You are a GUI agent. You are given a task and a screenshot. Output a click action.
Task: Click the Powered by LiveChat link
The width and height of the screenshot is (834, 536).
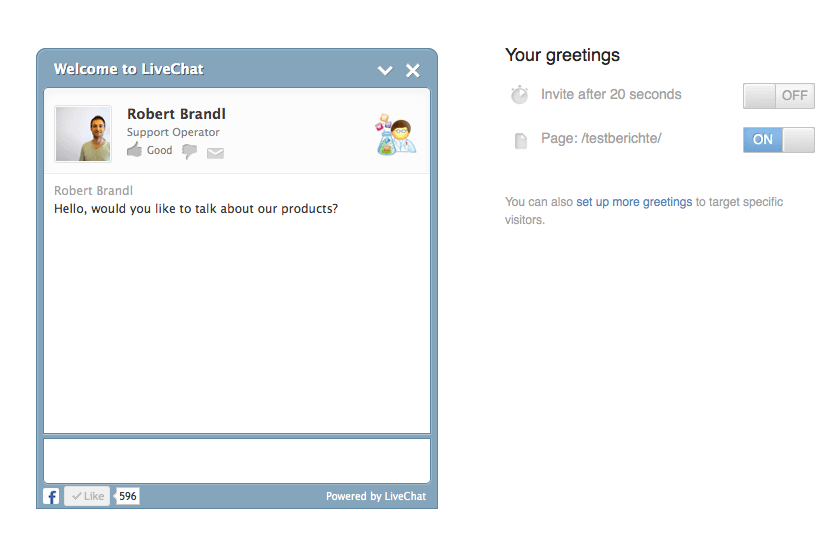(x=376, y=496)
